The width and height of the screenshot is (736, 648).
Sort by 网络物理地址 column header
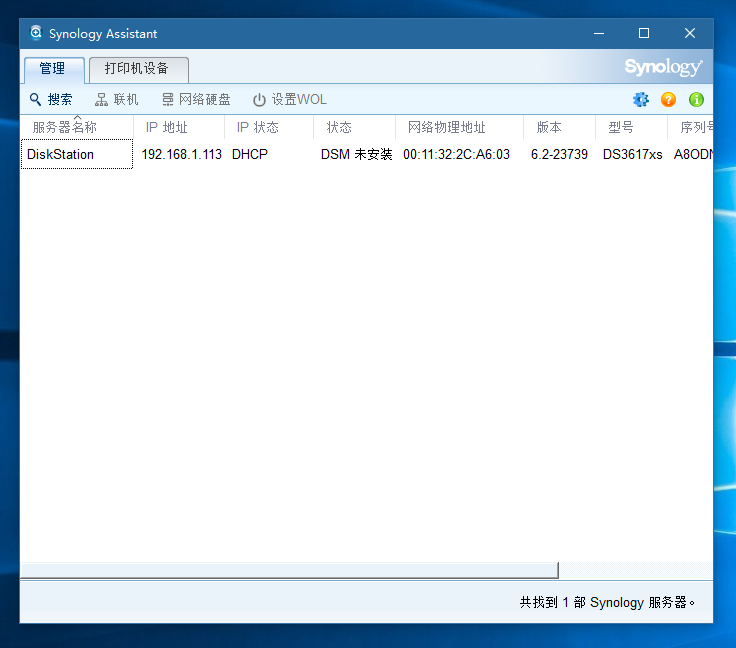(x=447, y=128)
